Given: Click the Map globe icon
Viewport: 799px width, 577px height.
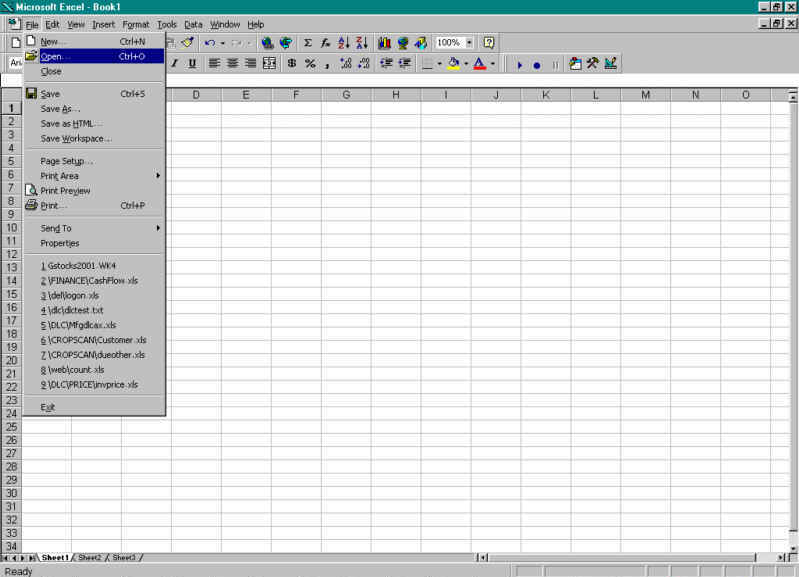Looking at the screenshot, I should pyautogui.click(x=403, y=43).
